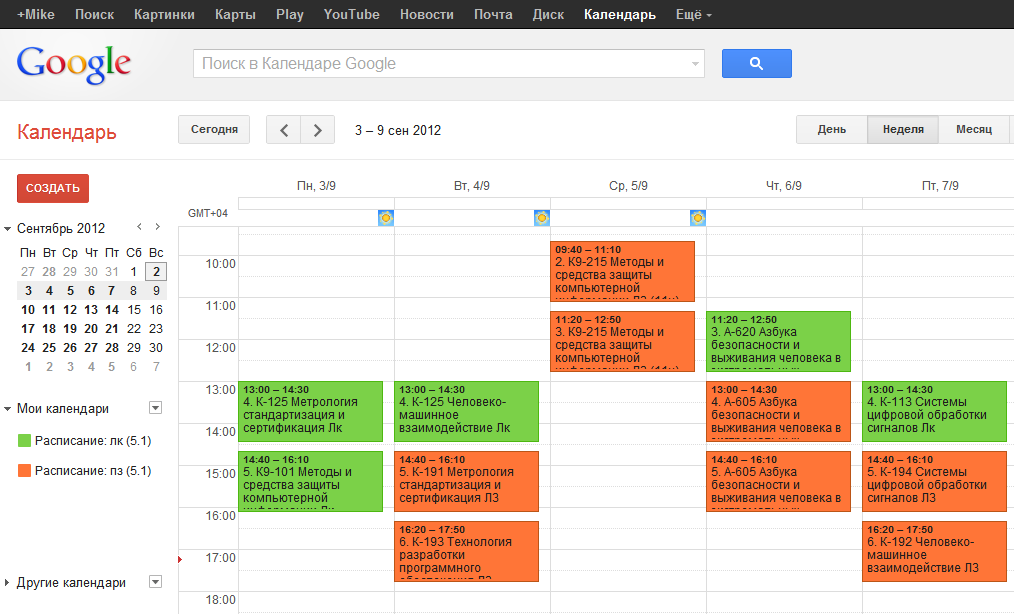Viewport: 1014px width, 614px height.
Task: Open the Ещё menu in top bar
Action: [694, 15]
